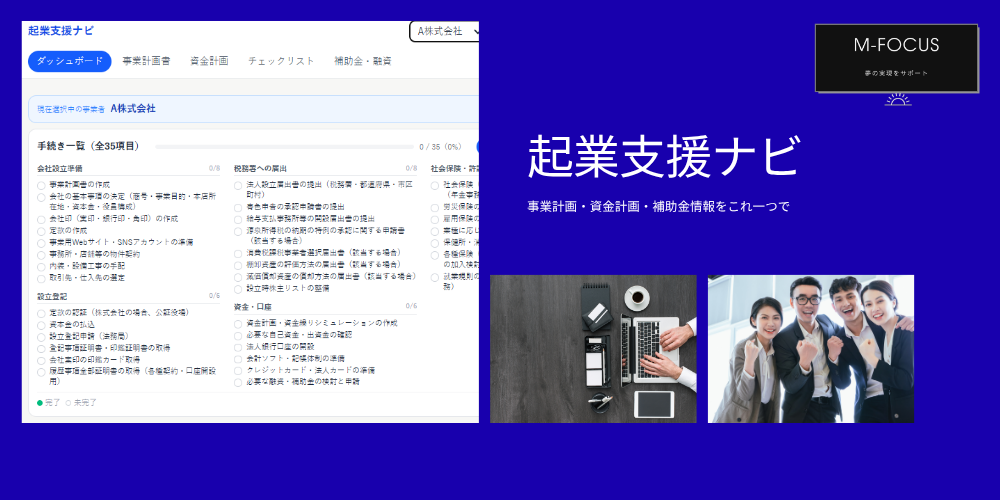The height and width of the screenshot is (500, 1000).
Task: Click the 現在選択中の事業者 A株式会社 banner
Action: pos(253,109)
